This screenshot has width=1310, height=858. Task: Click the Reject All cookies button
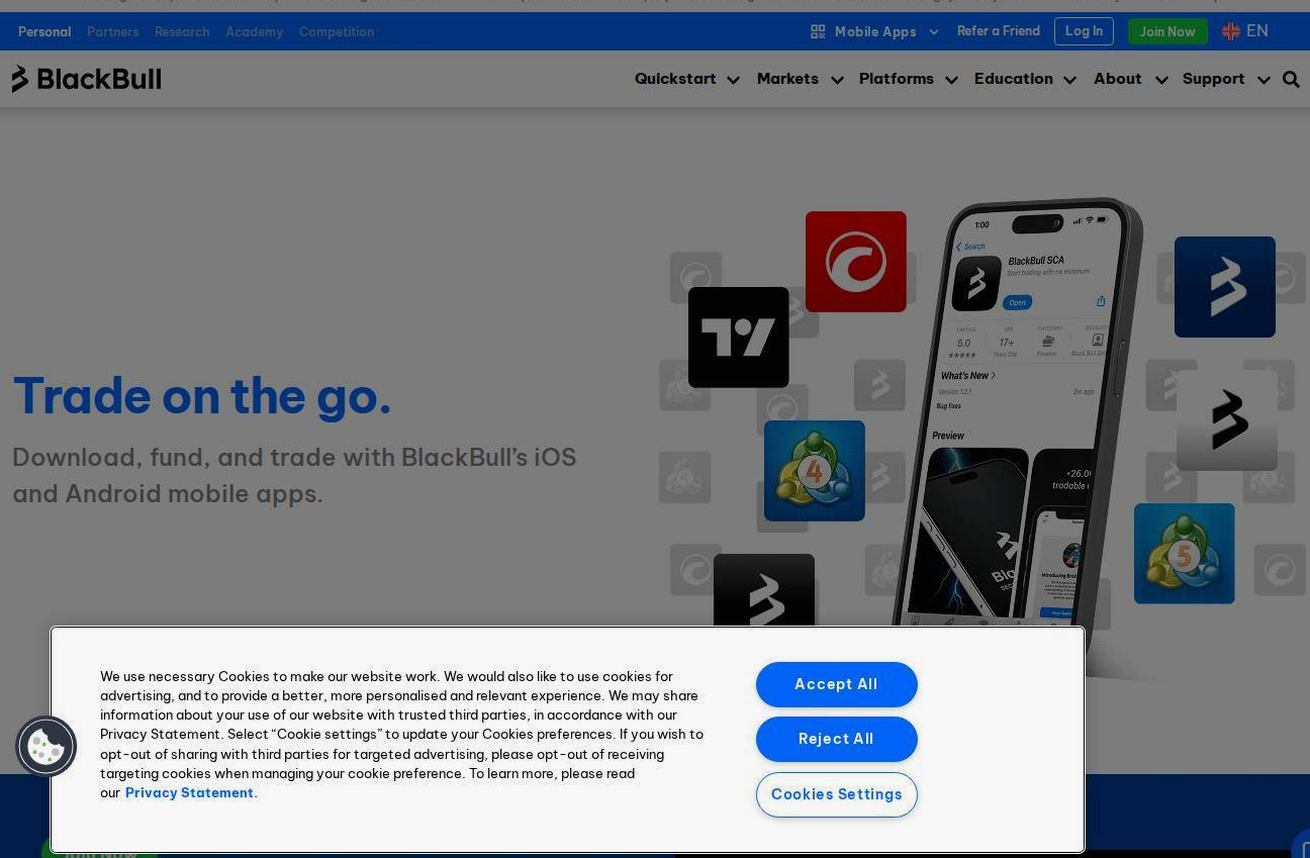[x=836, y=739]
